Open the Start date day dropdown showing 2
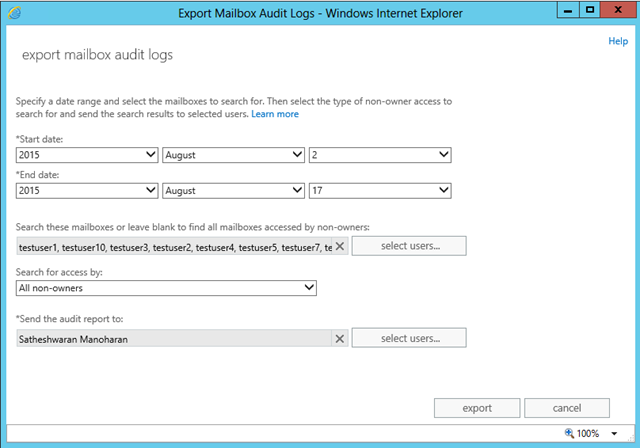Screen dimensions: 640x448 380,155
